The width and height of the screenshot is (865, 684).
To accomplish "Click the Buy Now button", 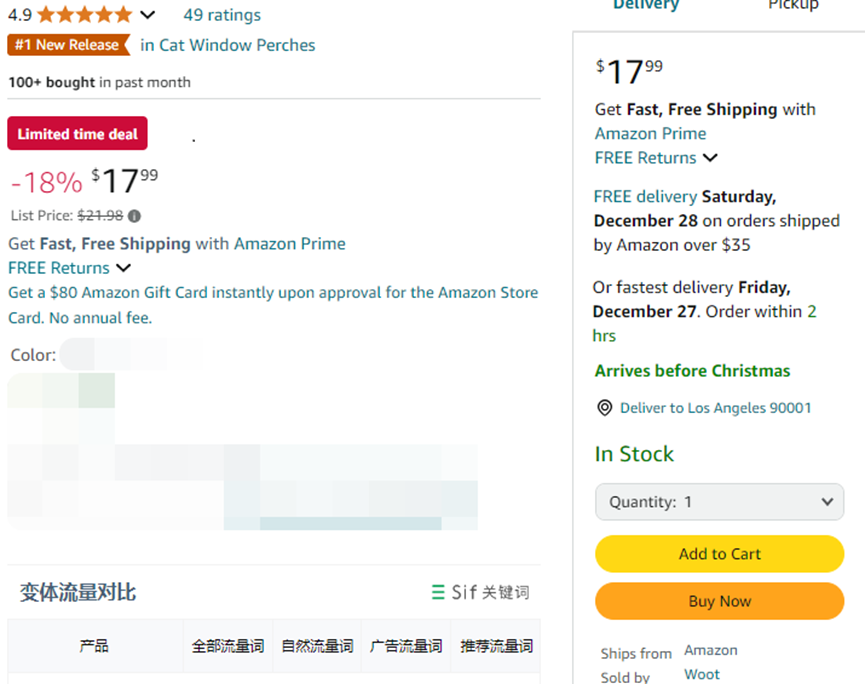I will 719,601.
